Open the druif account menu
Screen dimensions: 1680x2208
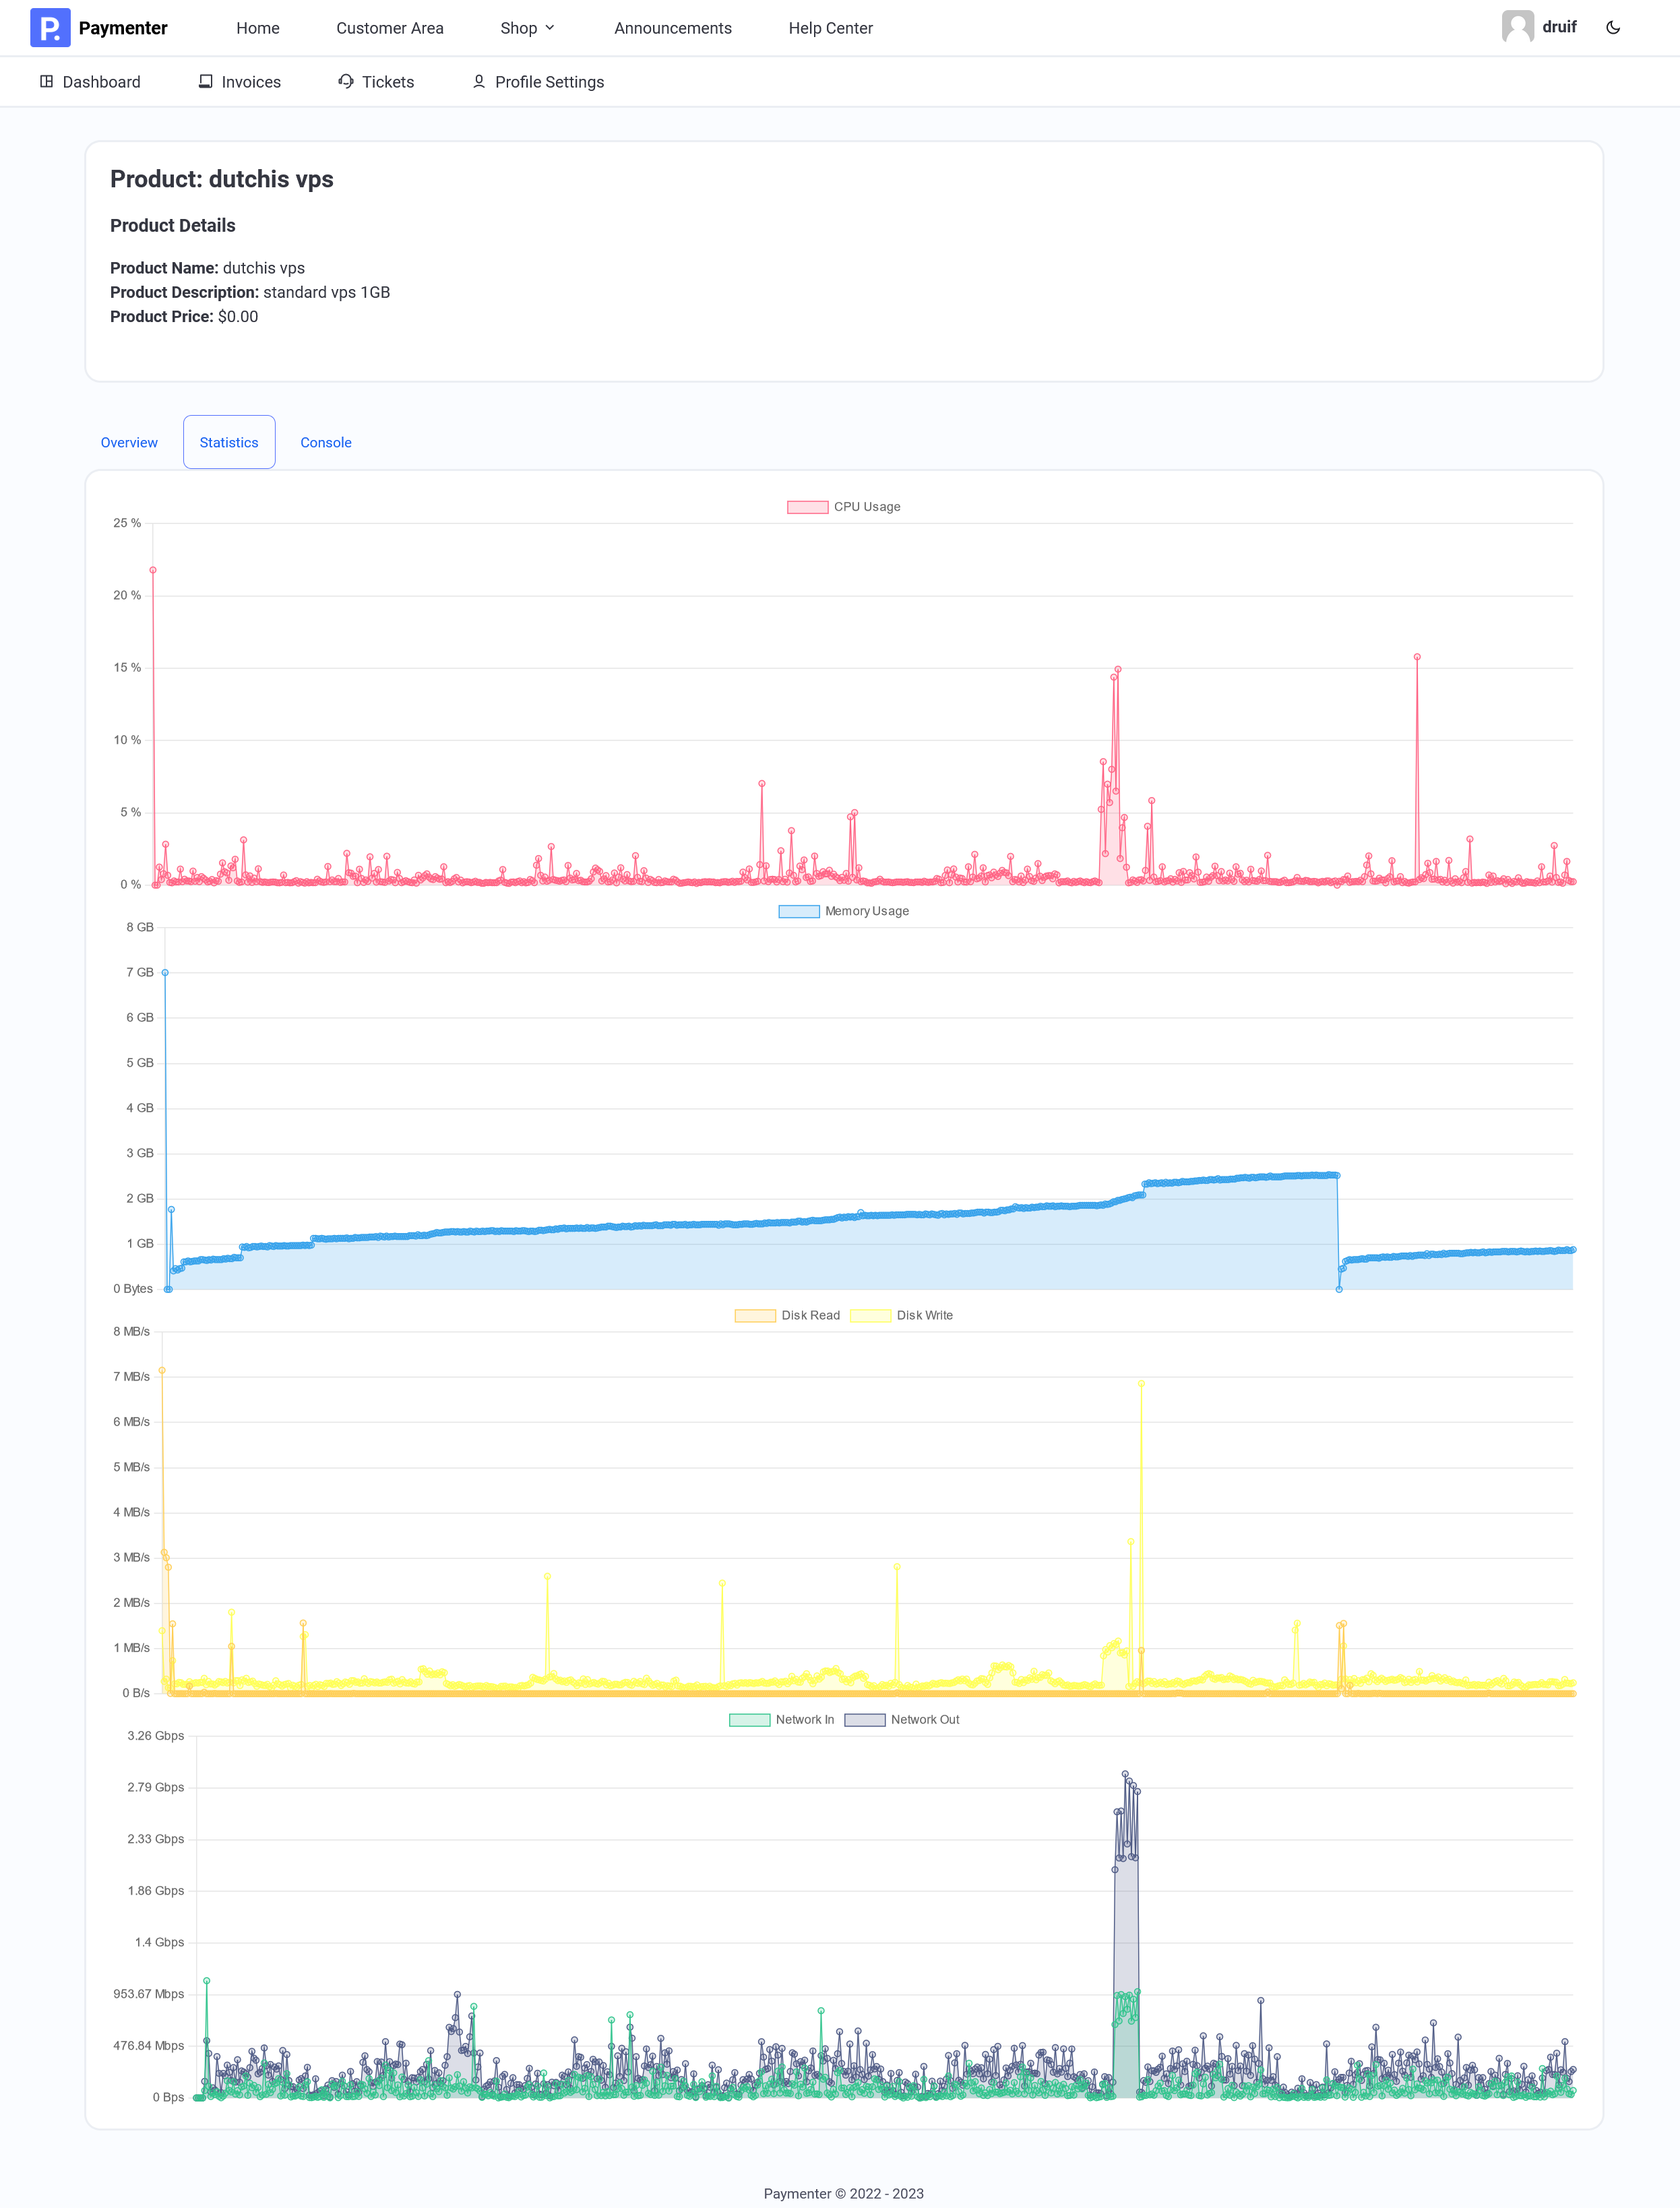click(1558, 27)
